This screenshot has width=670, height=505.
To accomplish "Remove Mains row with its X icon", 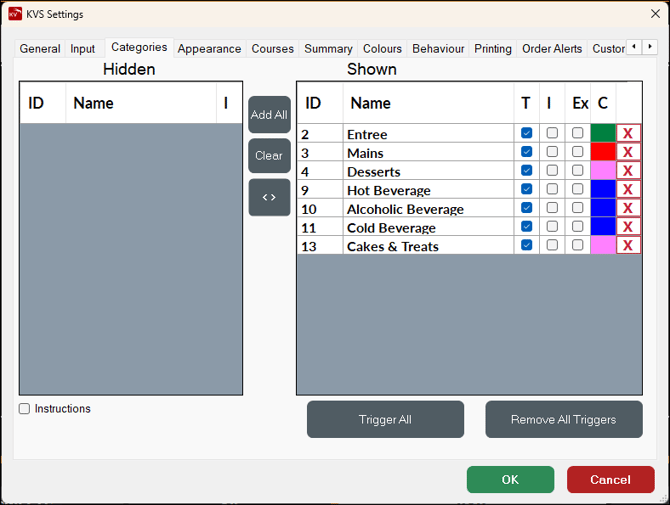I will [628, 152].
